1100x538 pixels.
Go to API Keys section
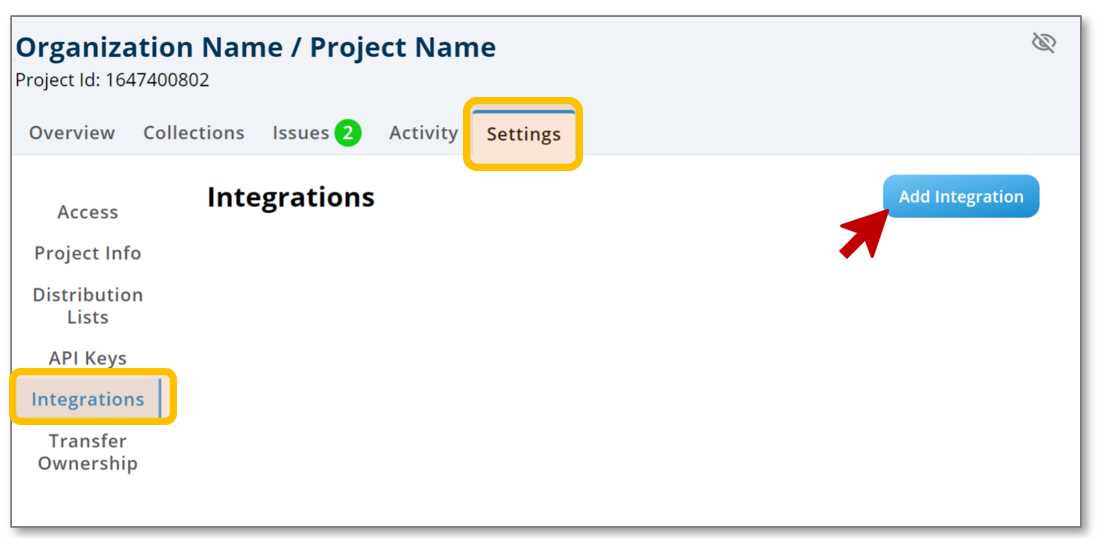click(x=88, y=358)
